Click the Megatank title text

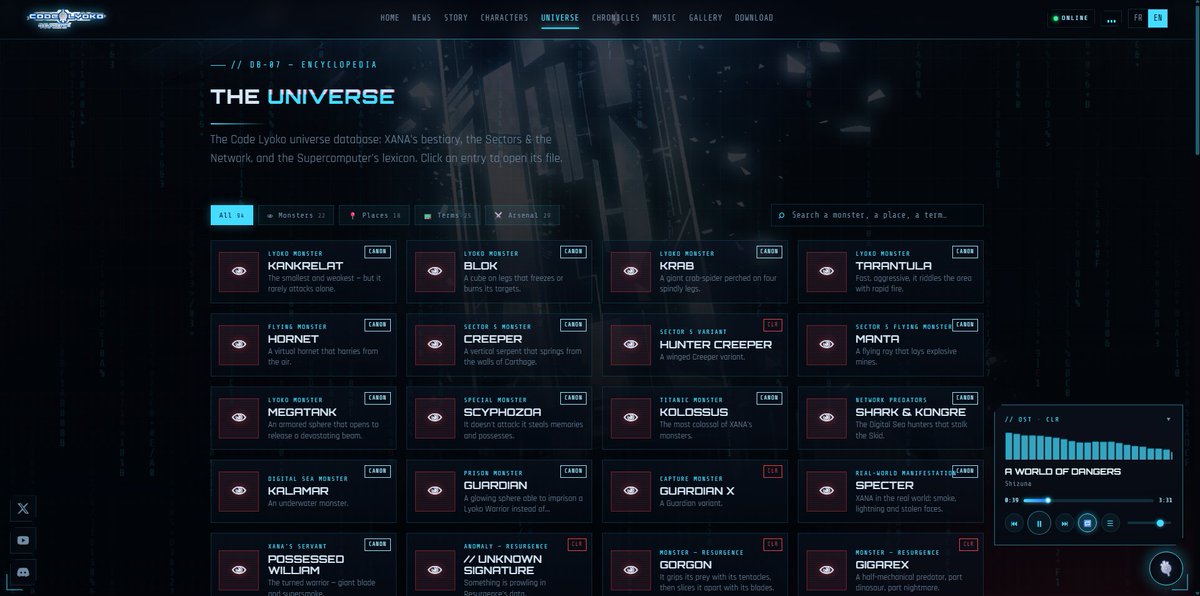click(300, 412)
